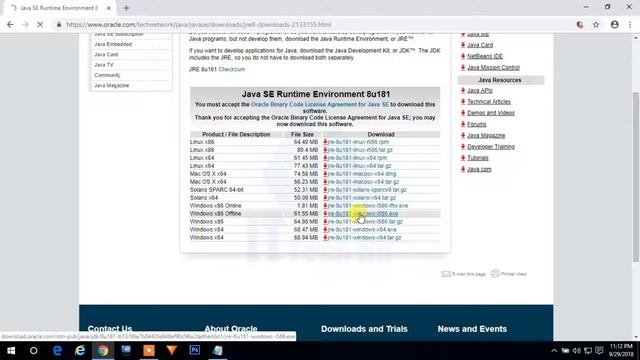This screenshot has height=360, width=640.
Task: Open Java Embedded in left sidebar
Action: click(113, 44)
